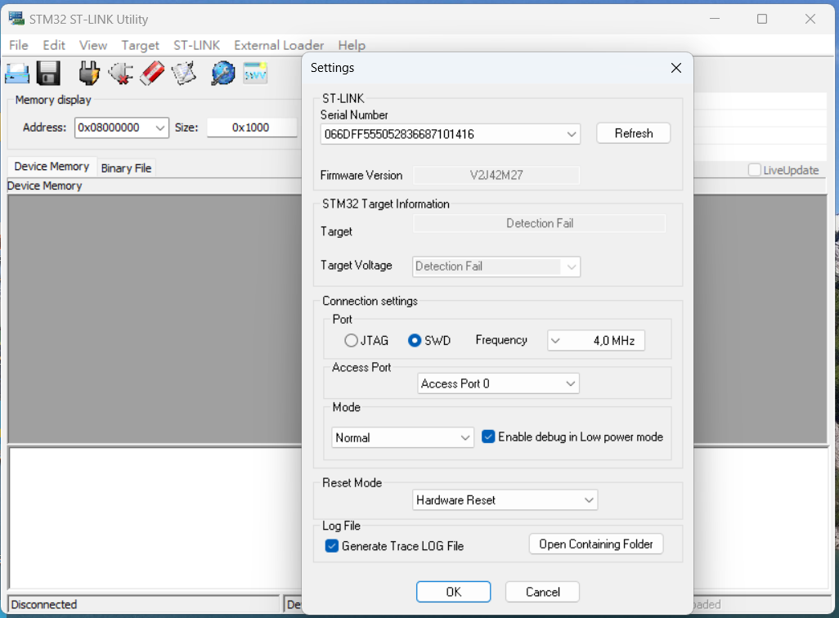Click the Refresh button
The image size is (839, 618).
click(x=634, y=133)
